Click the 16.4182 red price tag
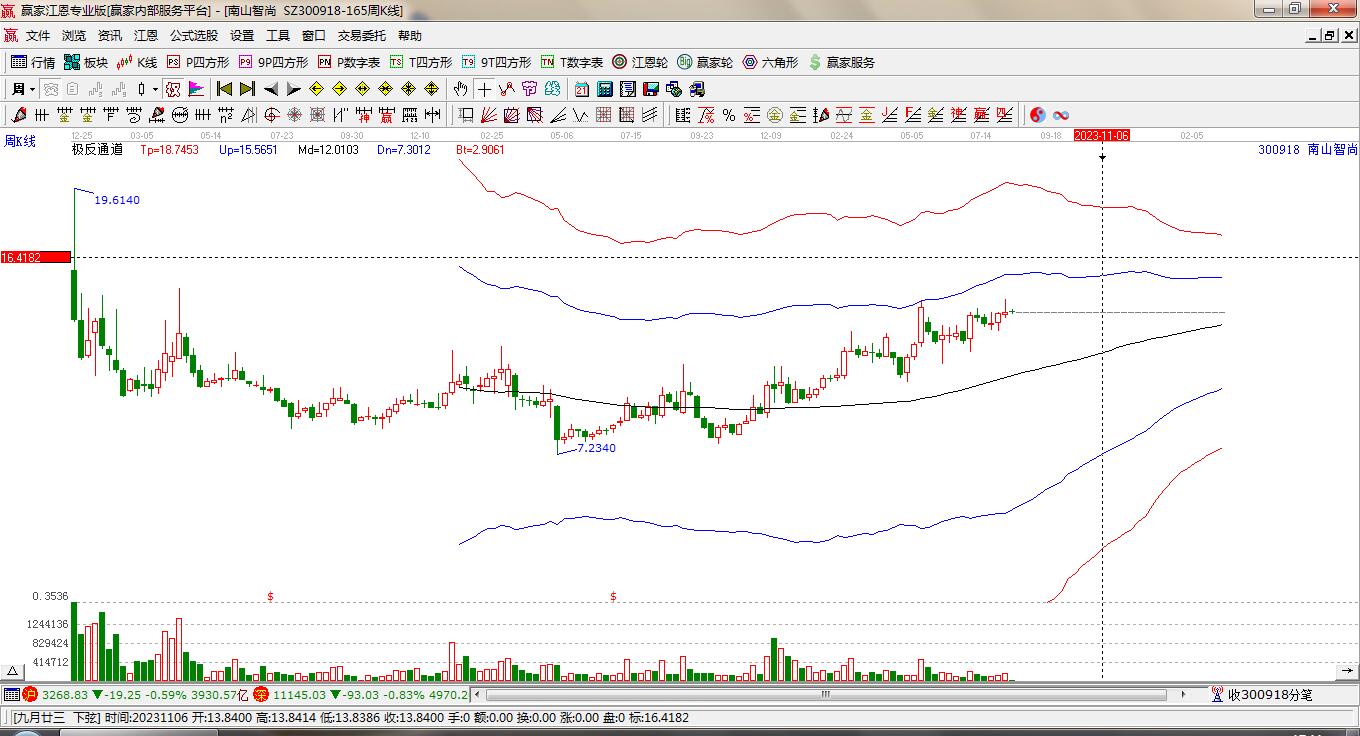The image size is (1360, 736). (35, 258)
